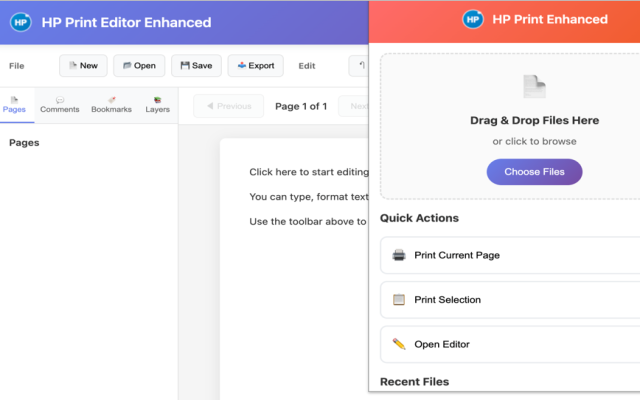Click the clipboard icon beside Print Selection
The width and height of the screenshot is (640, 400).
click(x=399, y=300)
